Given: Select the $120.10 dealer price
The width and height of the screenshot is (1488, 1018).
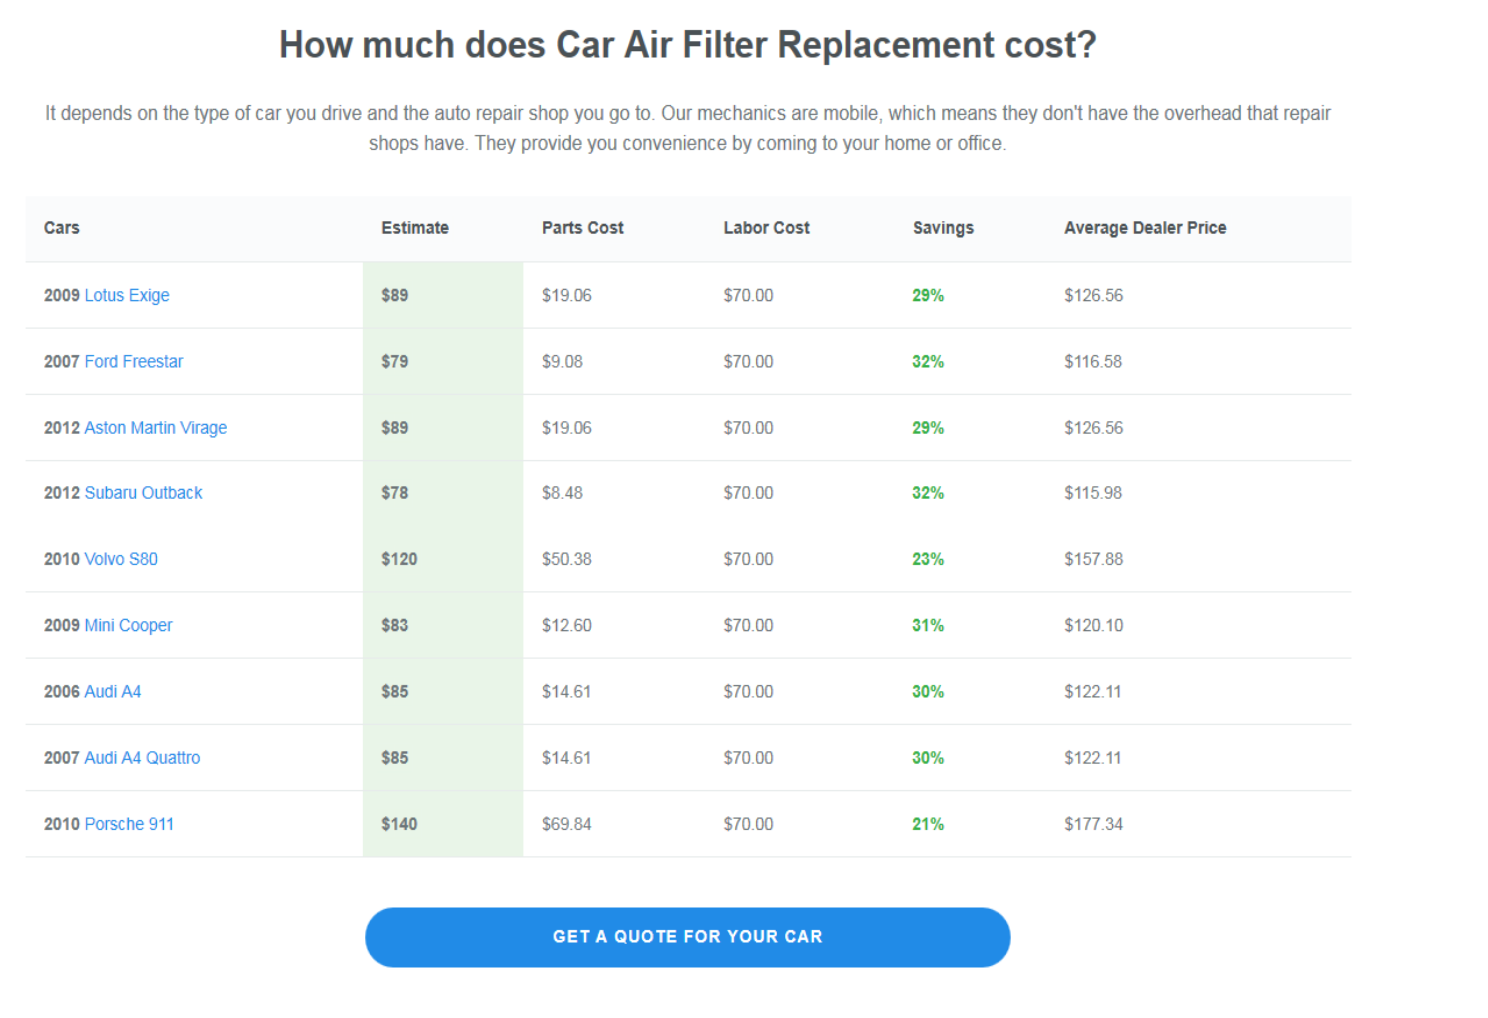Looking at the screenshot, I should pyautogui.click(x=1094, y=625).
